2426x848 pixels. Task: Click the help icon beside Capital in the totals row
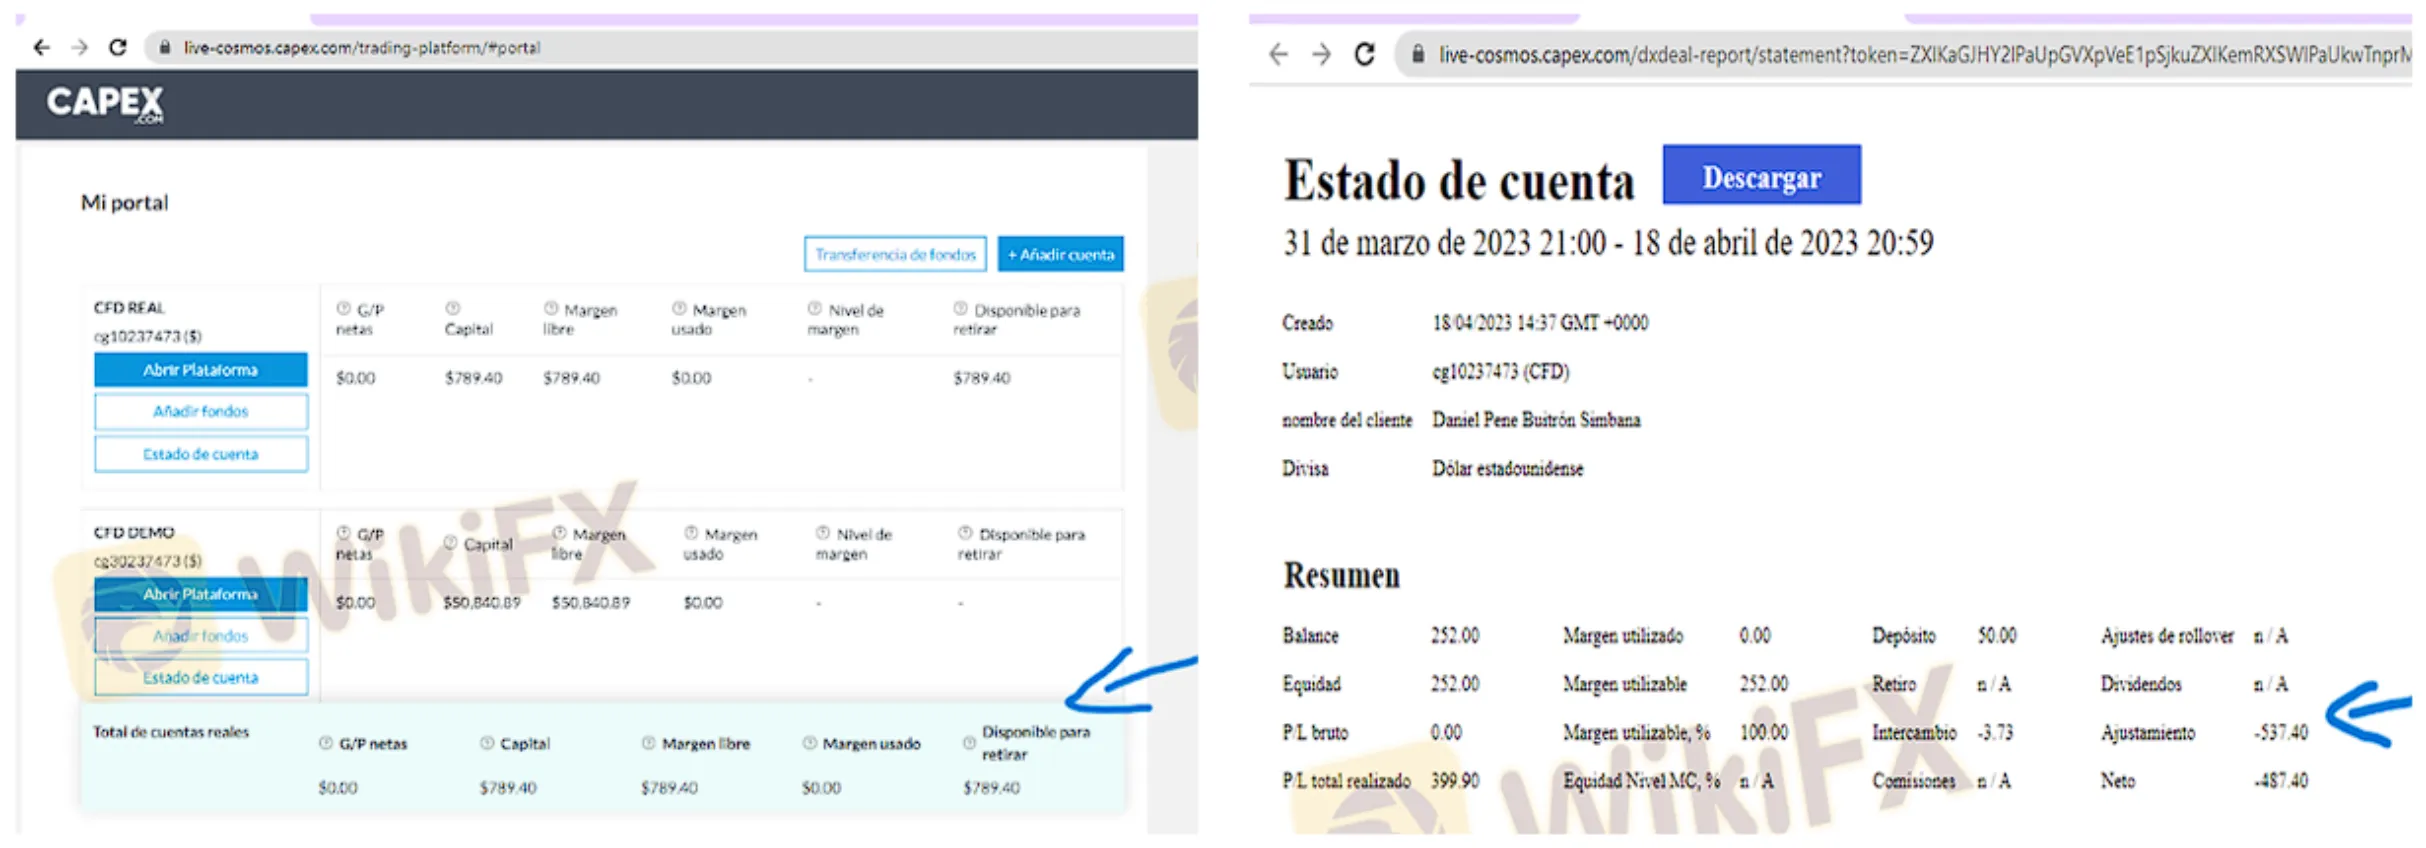tap(487, 743)
